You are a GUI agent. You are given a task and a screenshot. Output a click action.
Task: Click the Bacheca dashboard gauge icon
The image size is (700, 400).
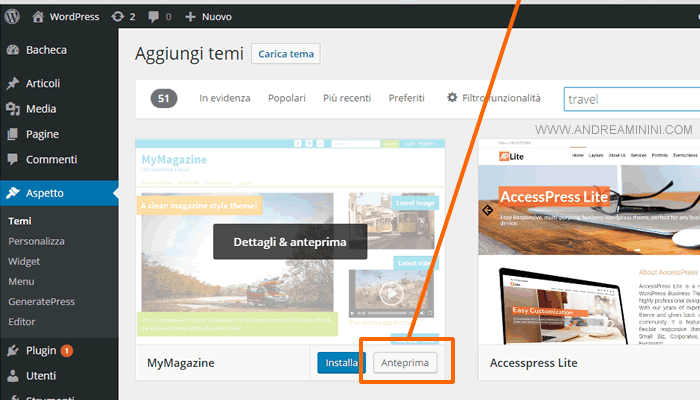click(x=13, y=50)
